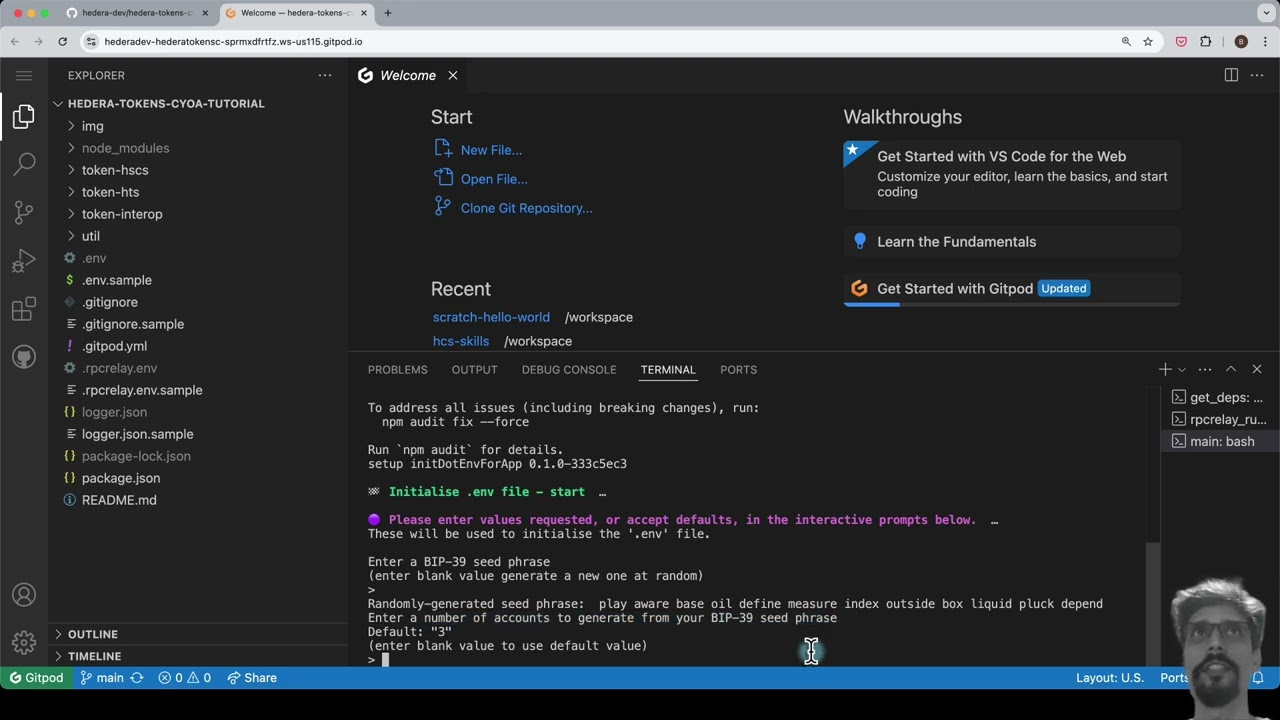The width and height of the screenshot is (1280, 720).
Task: Expand the token-interop folder
Action: (x=122, y=214)
